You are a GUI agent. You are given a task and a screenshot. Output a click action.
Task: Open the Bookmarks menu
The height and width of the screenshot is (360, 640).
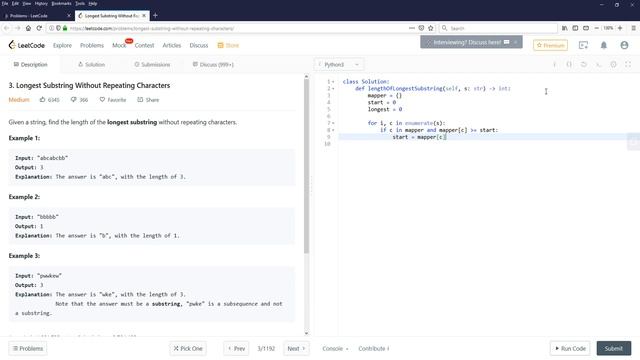pos(61,3)
